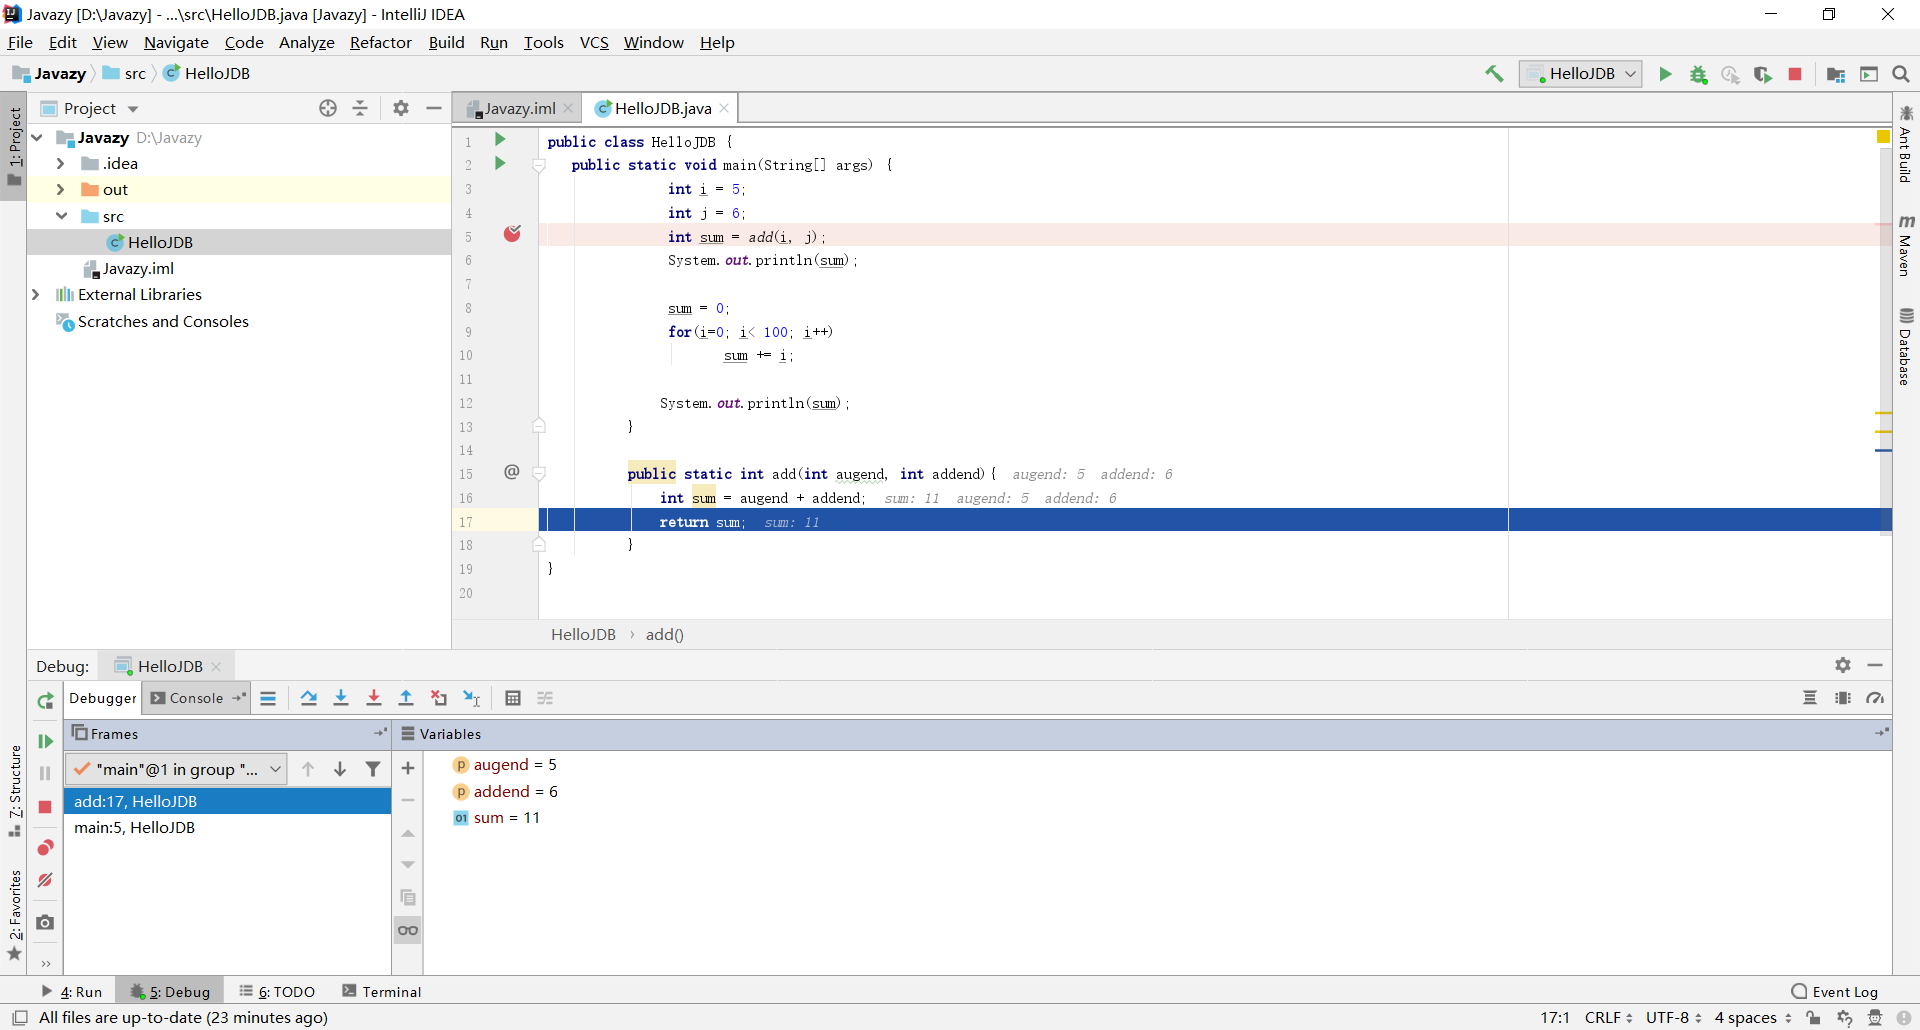Click blue marker on editor error stripe
Viewport: 1920px width, 1030px height.
(1883, 451)
